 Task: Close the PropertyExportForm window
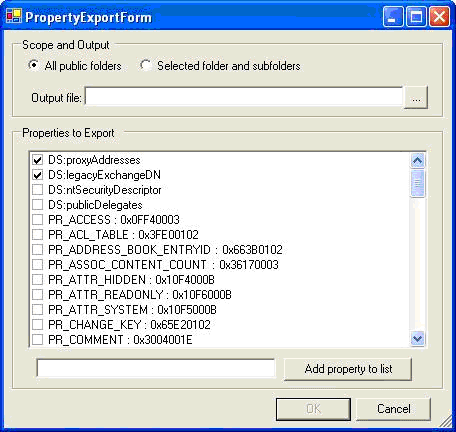click(x=439, y=16)
